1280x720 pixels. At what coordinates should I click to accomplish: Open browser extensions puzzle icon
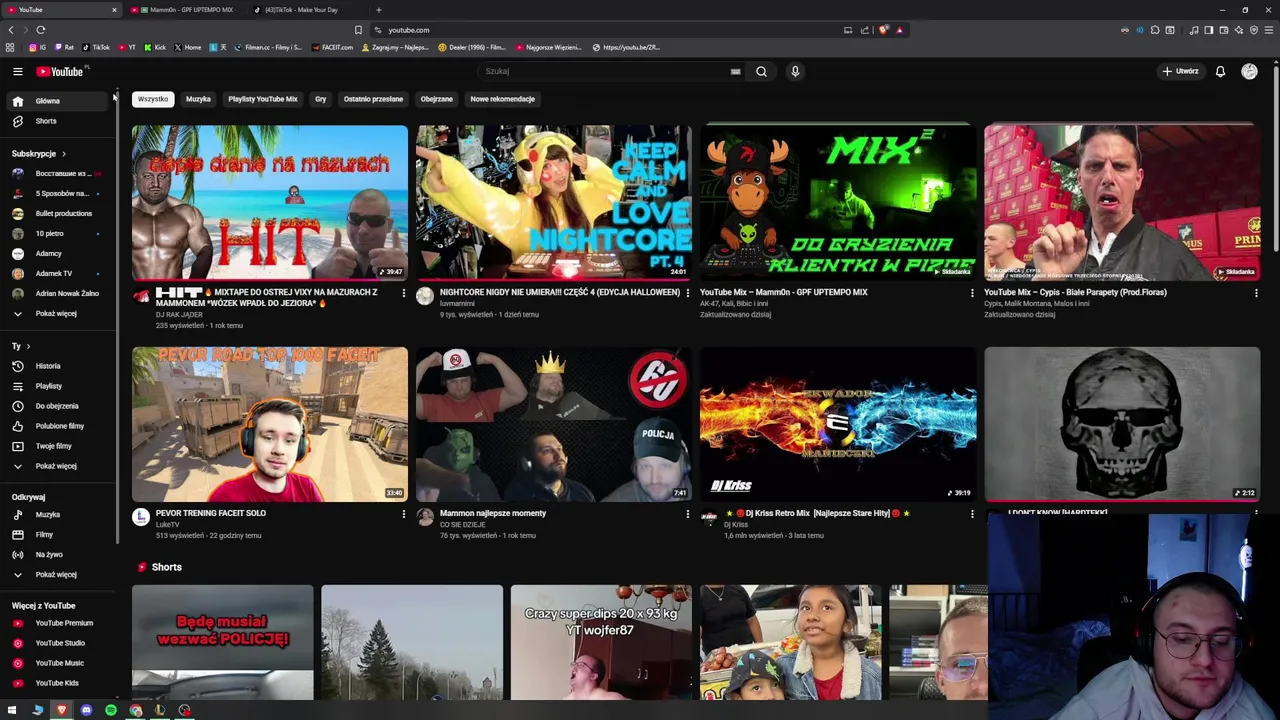click(x=1155, y=30)
